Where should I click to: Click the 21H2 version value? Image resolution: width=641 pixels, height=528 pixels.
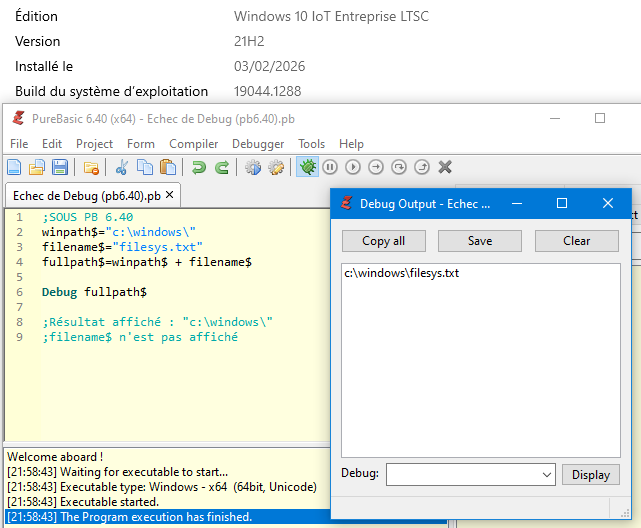point(249,41)
